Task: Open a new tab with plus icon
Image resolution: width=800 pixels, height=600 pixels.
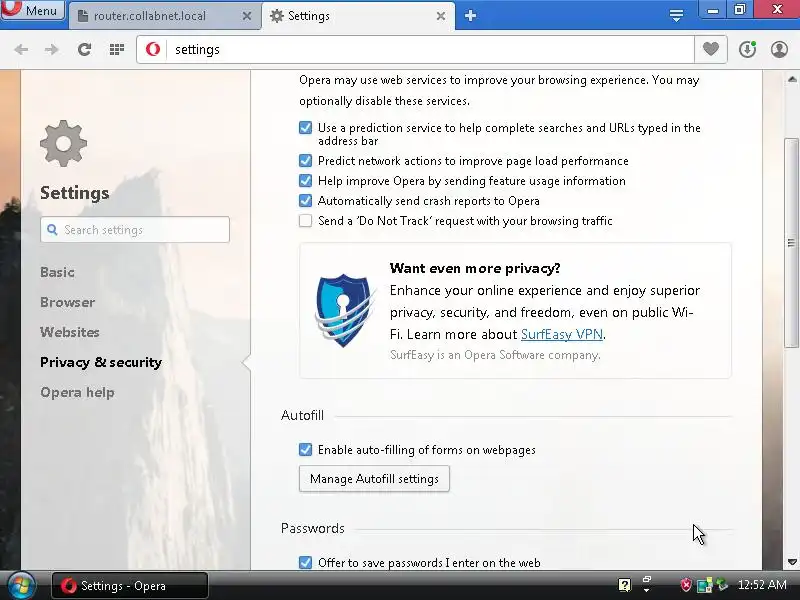Action: (470, 16)
